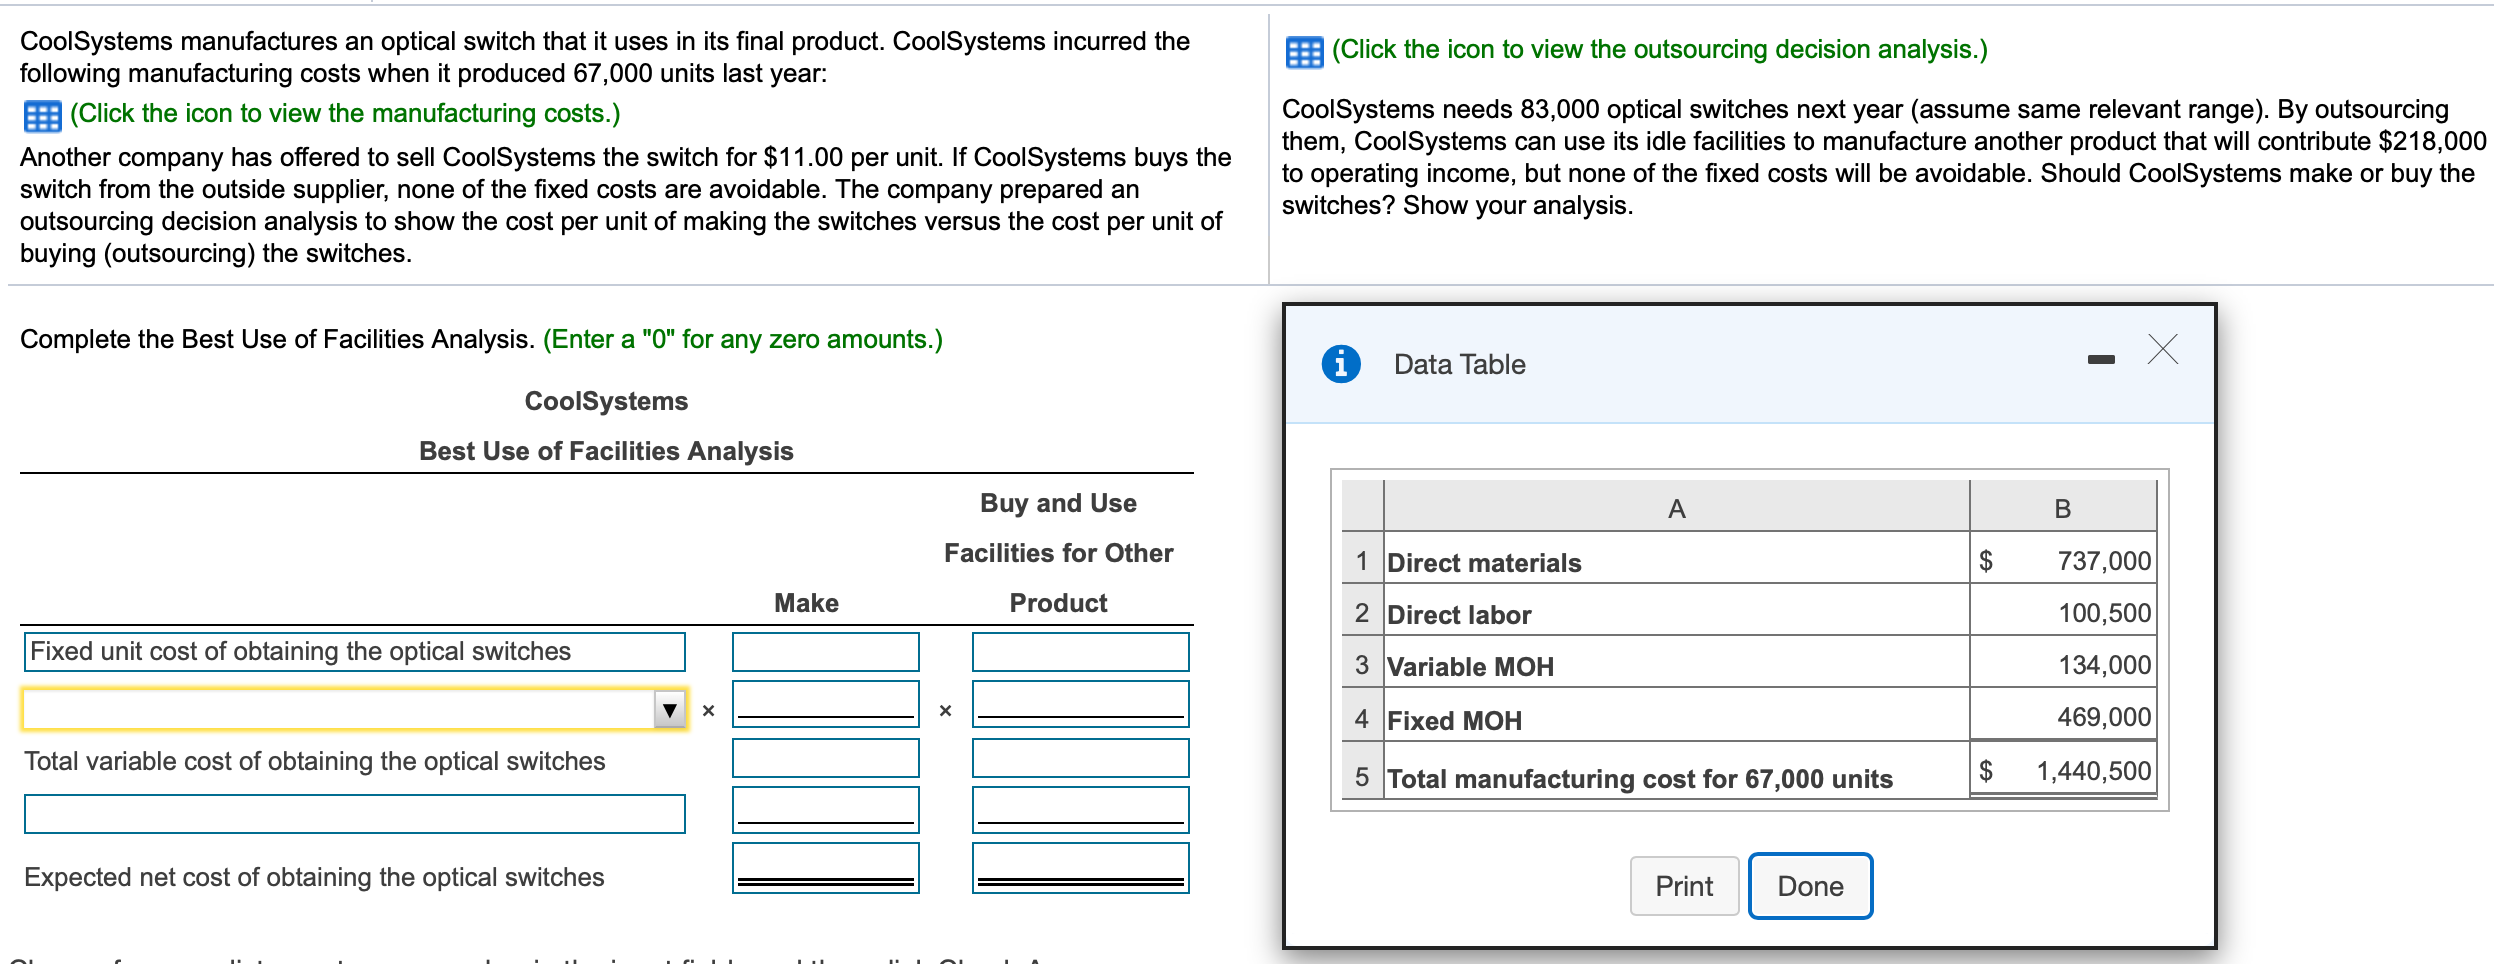
Task: Click column B header in the data table
Action: [x=2064, y=508]
